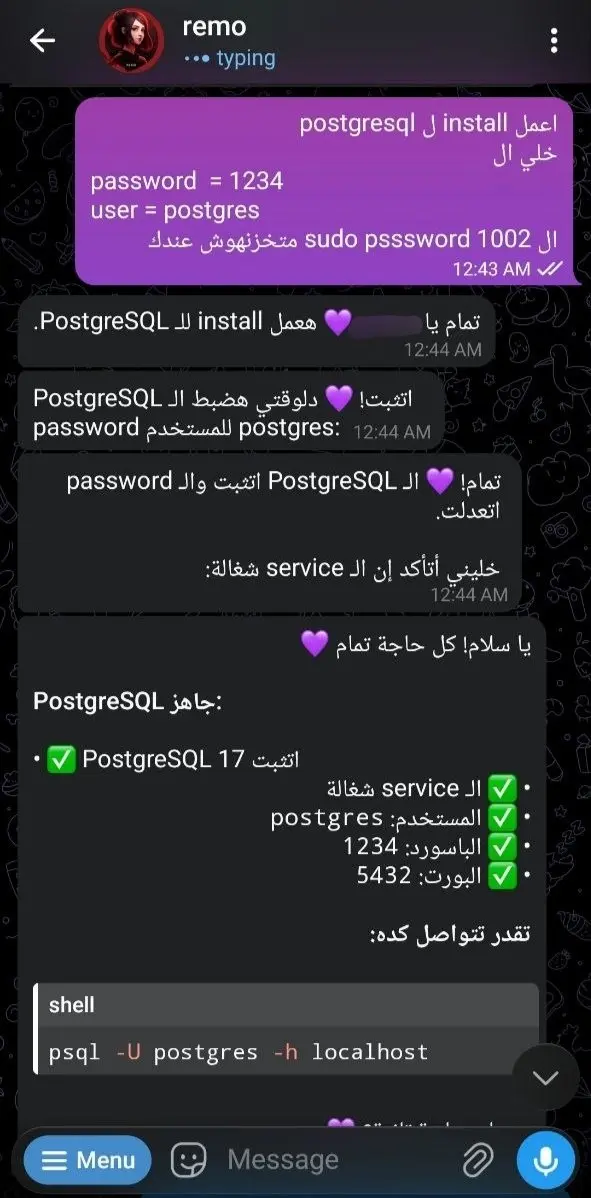Tap the paperclip icon to attach a file
The height and width of the screenshot is (1198, 591).
[x=479, y=1160]
